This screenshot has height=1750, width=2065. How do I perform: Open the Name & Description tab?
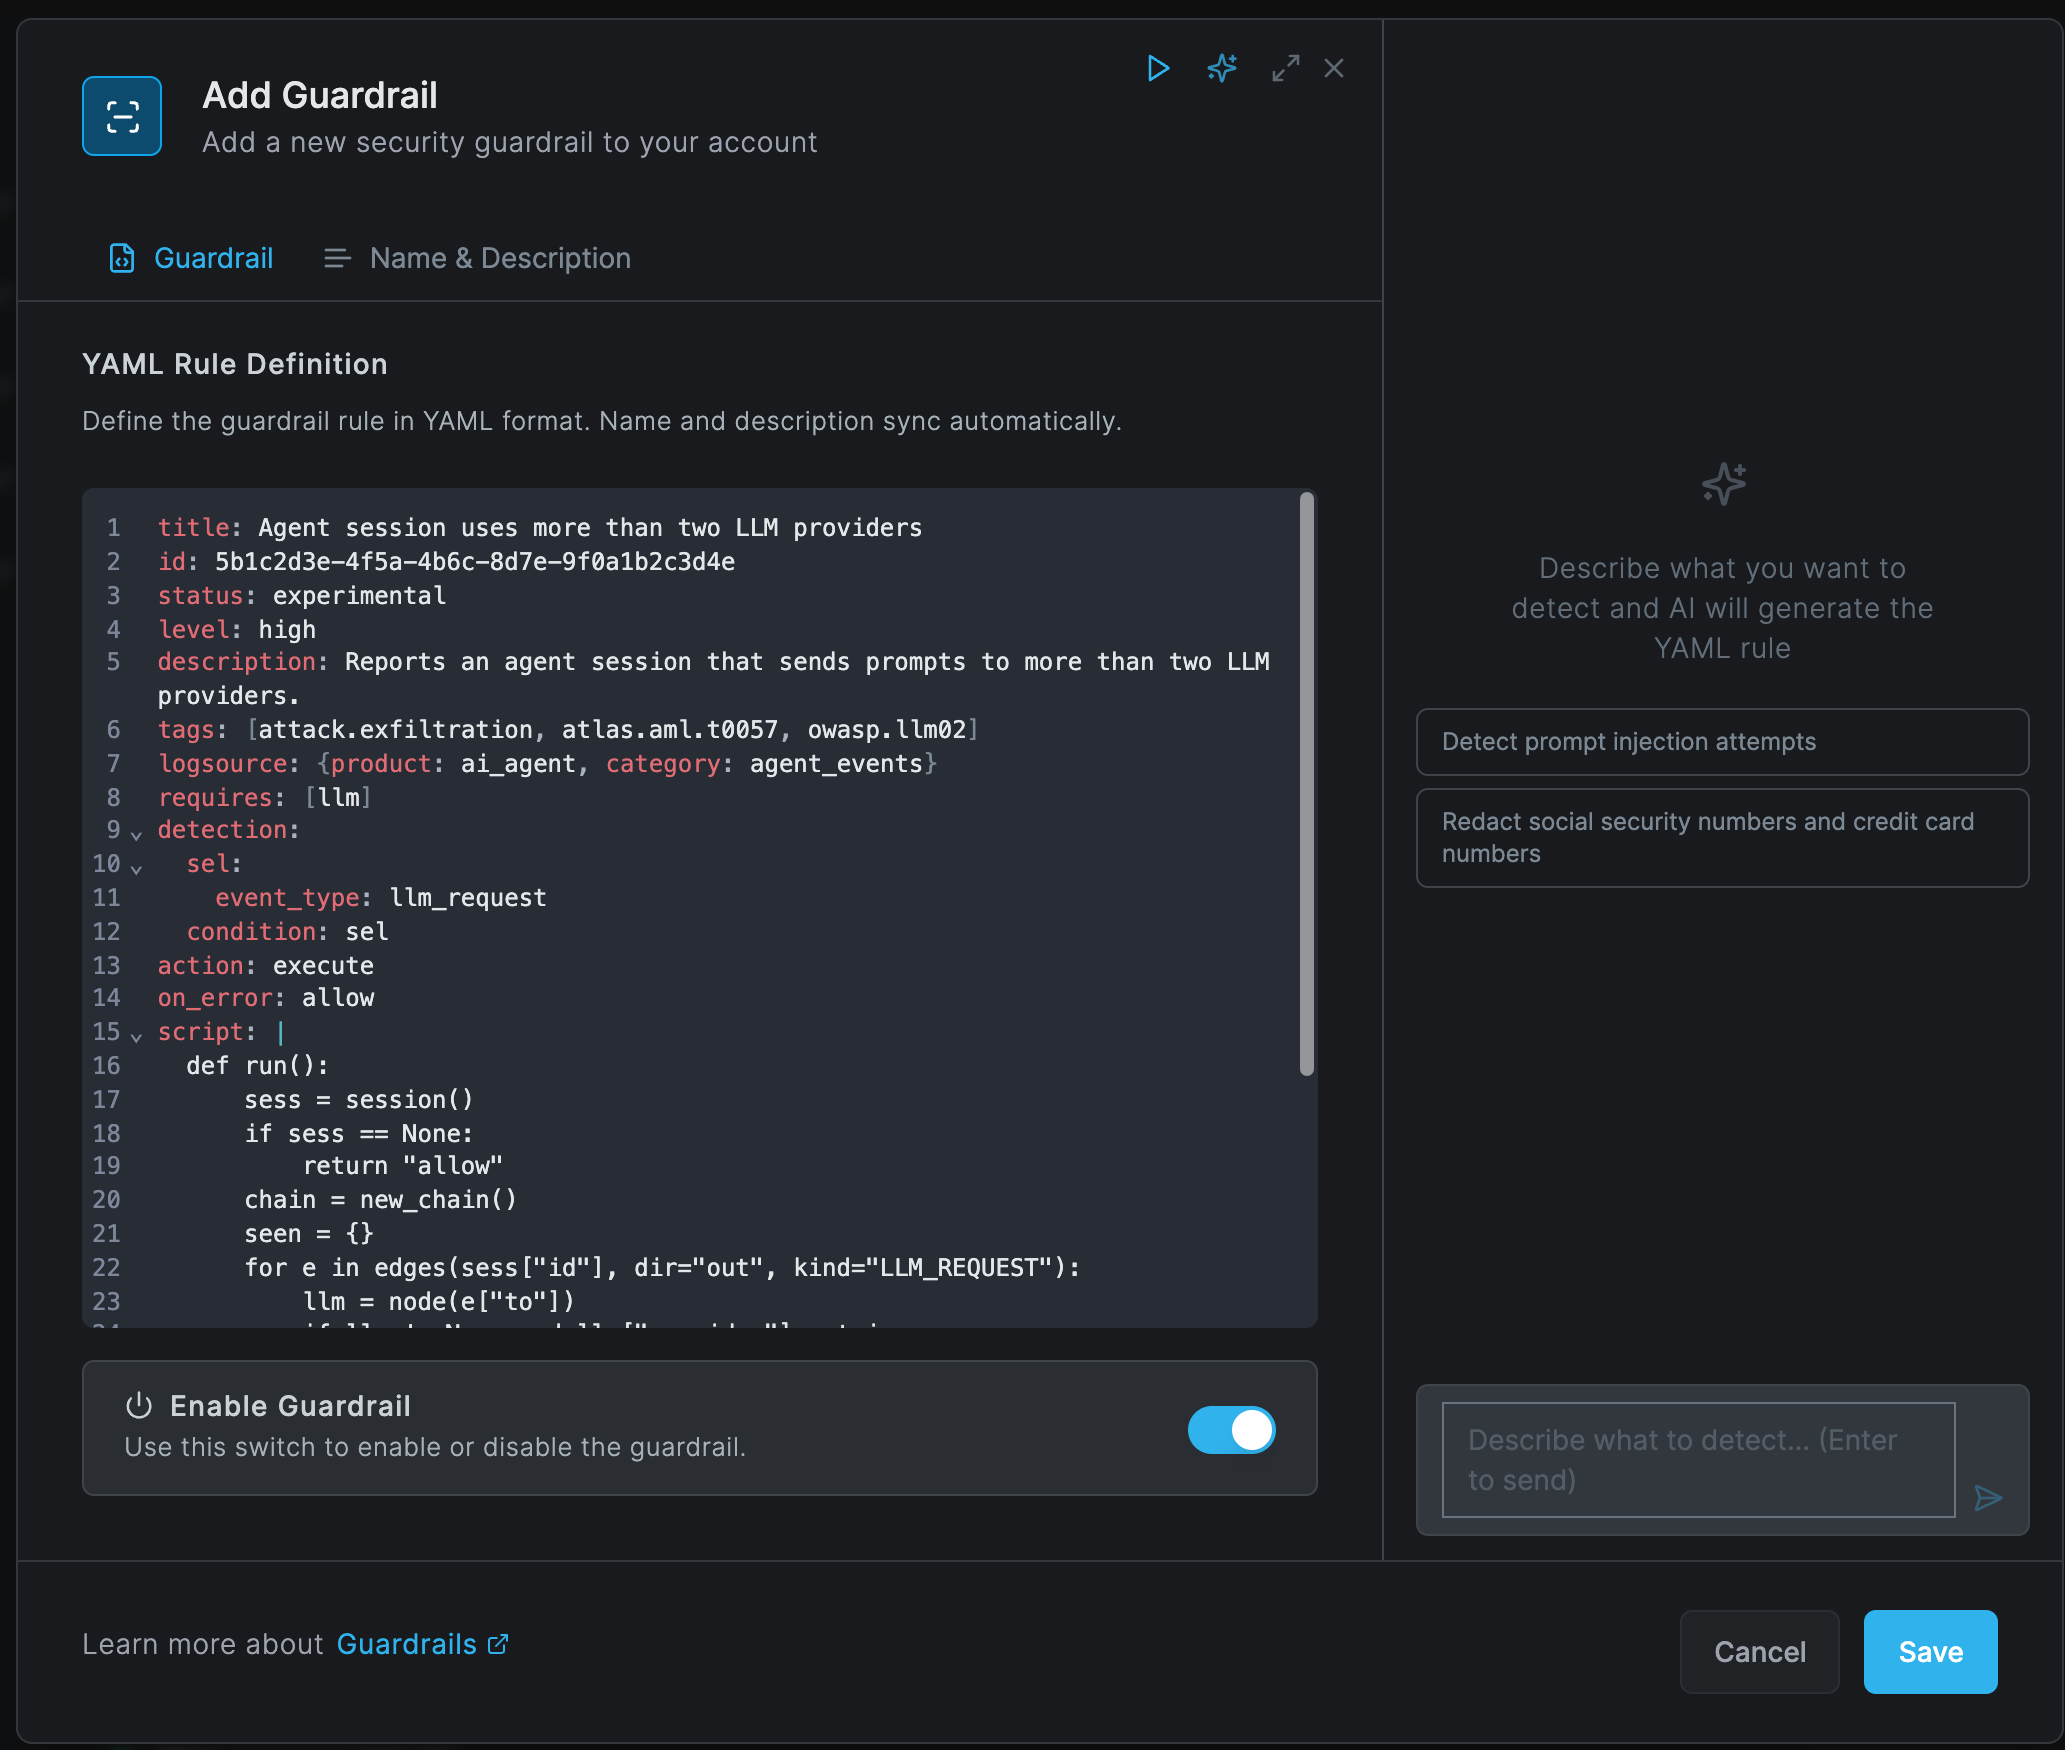click(x=477, y=258)
